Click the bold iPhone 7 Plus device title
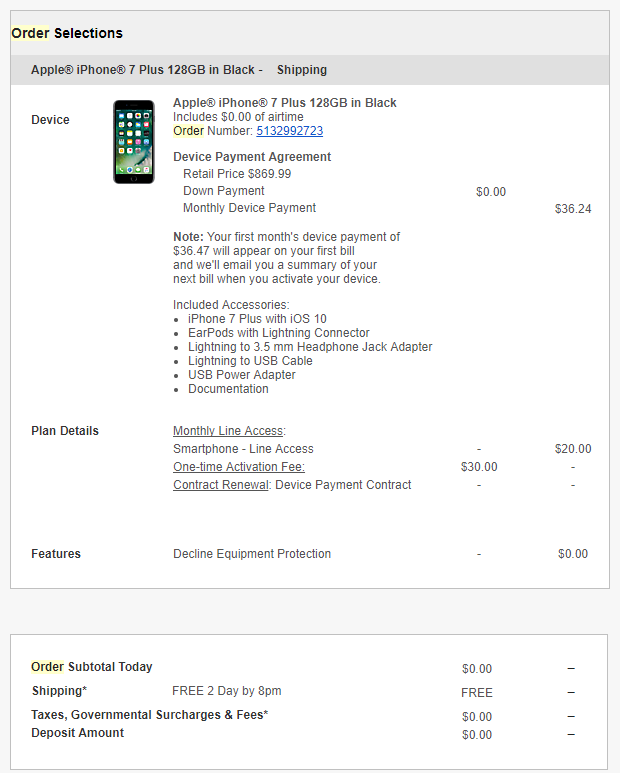 284,103
